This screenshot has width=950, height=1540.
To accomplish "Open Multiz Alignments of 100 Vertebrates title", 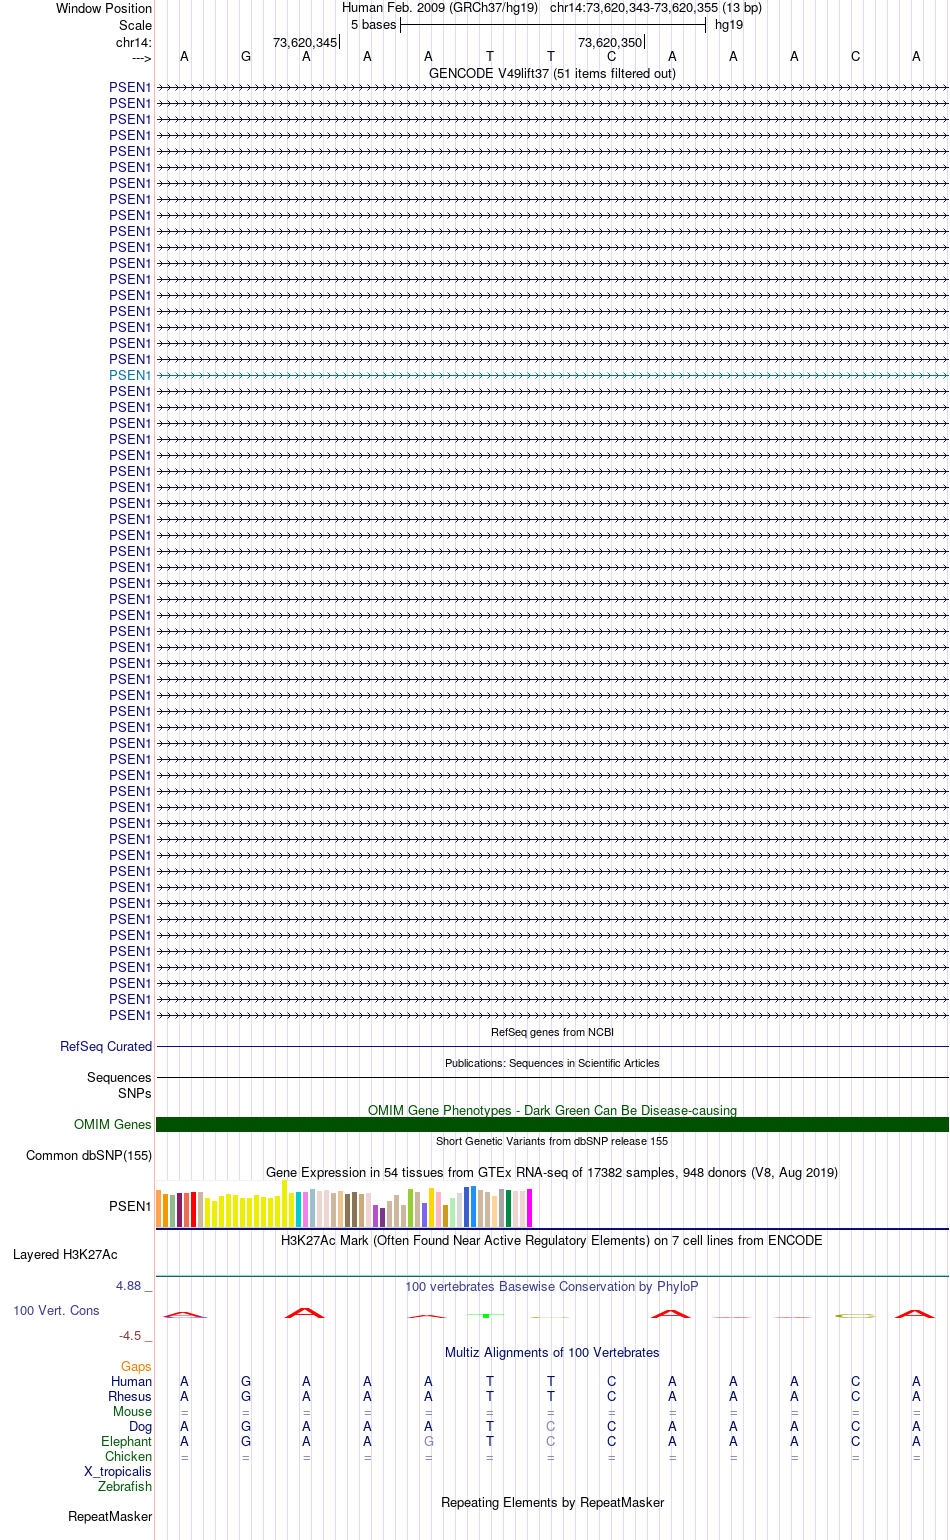I will point(552,1353).
